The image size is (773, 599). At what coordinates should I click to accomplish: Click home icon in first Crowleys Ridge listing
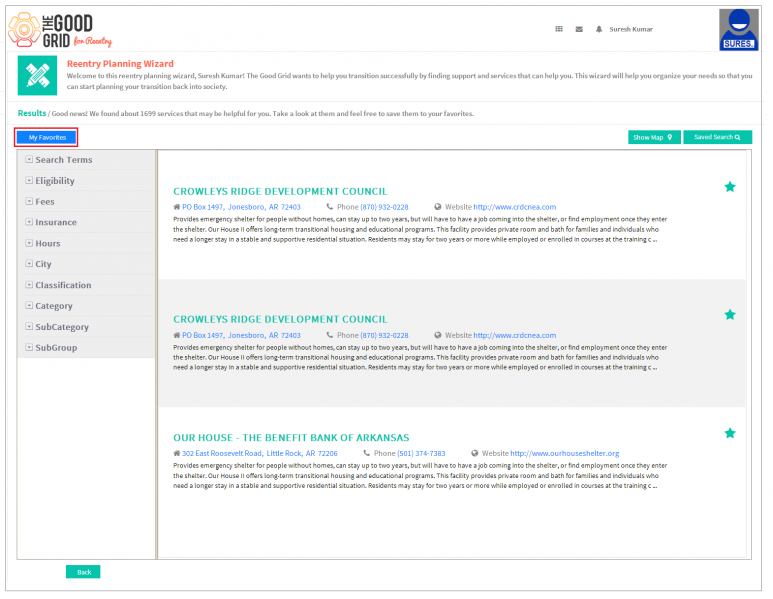click(176, 207)
